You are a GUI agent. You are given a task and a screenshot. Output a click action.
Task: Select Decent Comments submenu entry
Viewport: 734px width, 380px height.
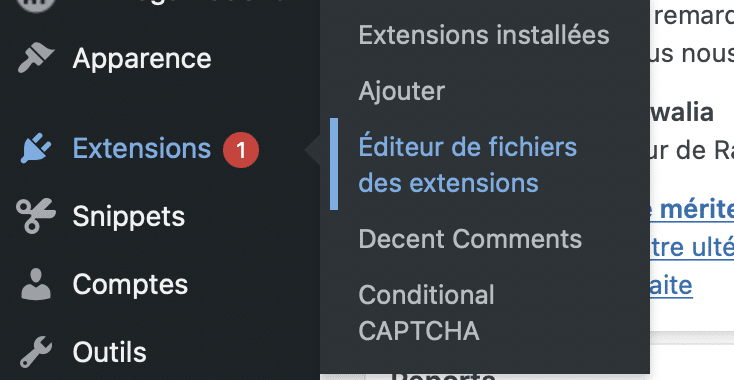(x=470, y=239)
